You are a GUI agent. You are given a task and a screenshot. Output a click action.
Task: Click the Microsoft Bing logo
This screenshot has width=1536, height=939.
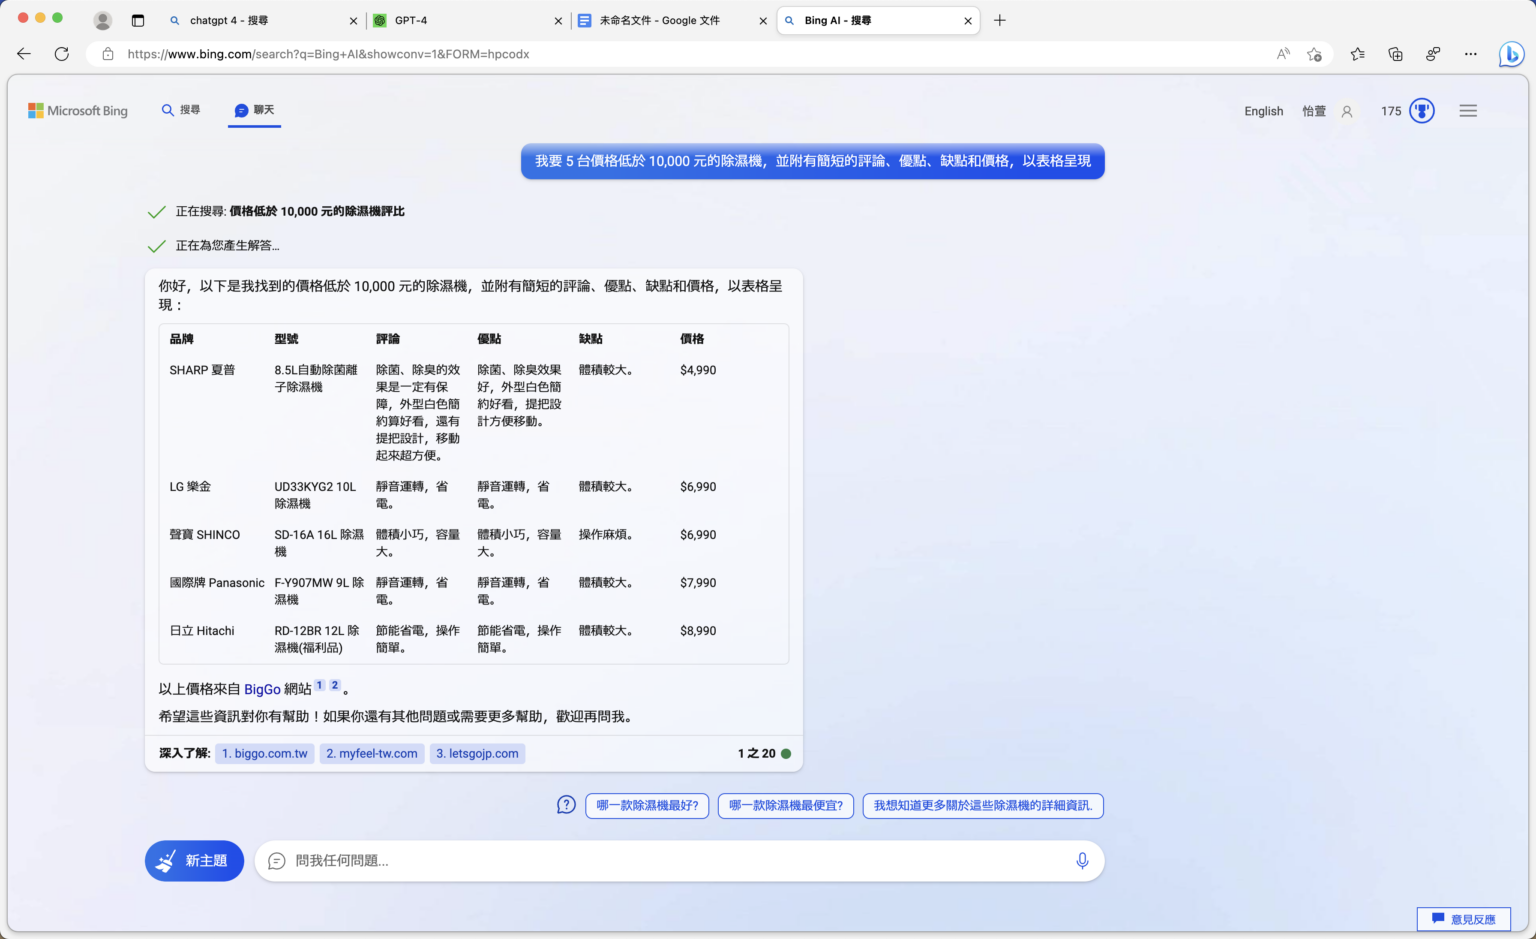point(78,110)
